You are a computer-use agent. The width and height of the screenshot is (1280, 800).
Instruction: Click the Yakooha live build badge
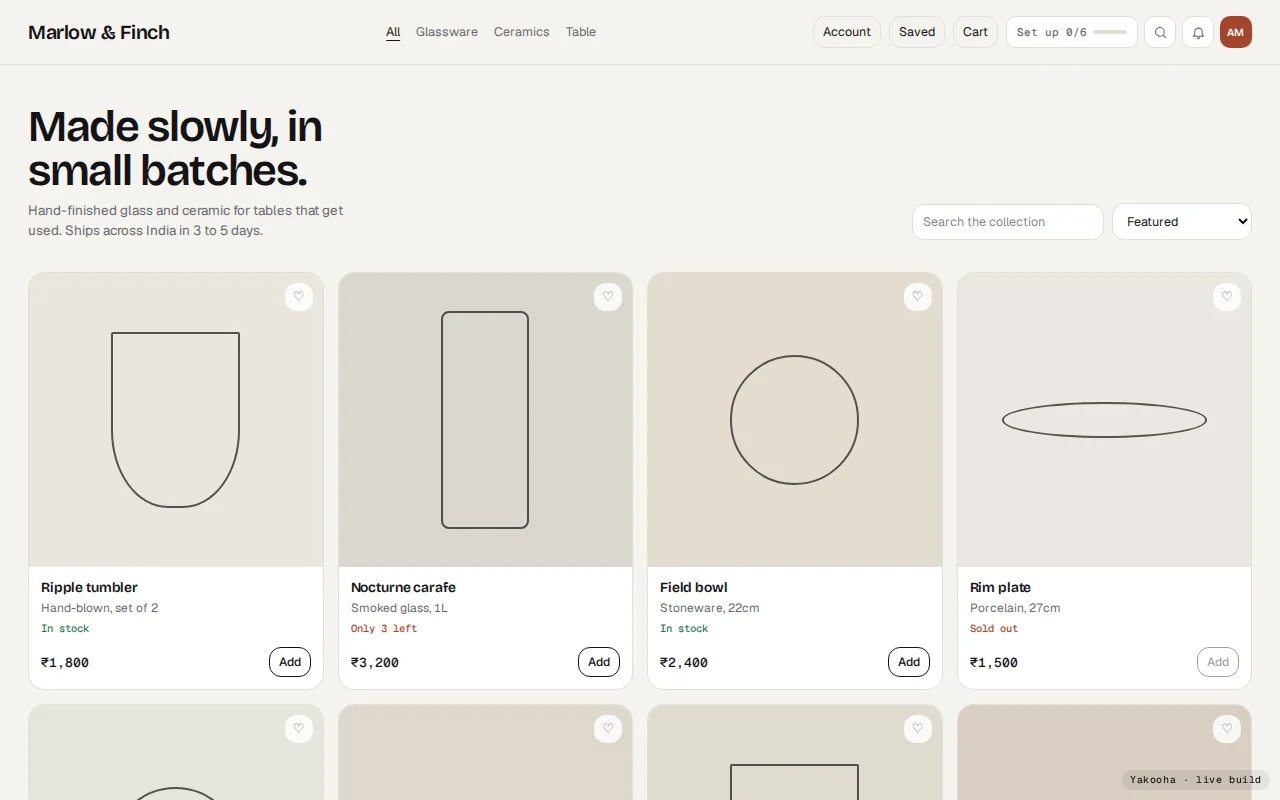click(1196, 780)
